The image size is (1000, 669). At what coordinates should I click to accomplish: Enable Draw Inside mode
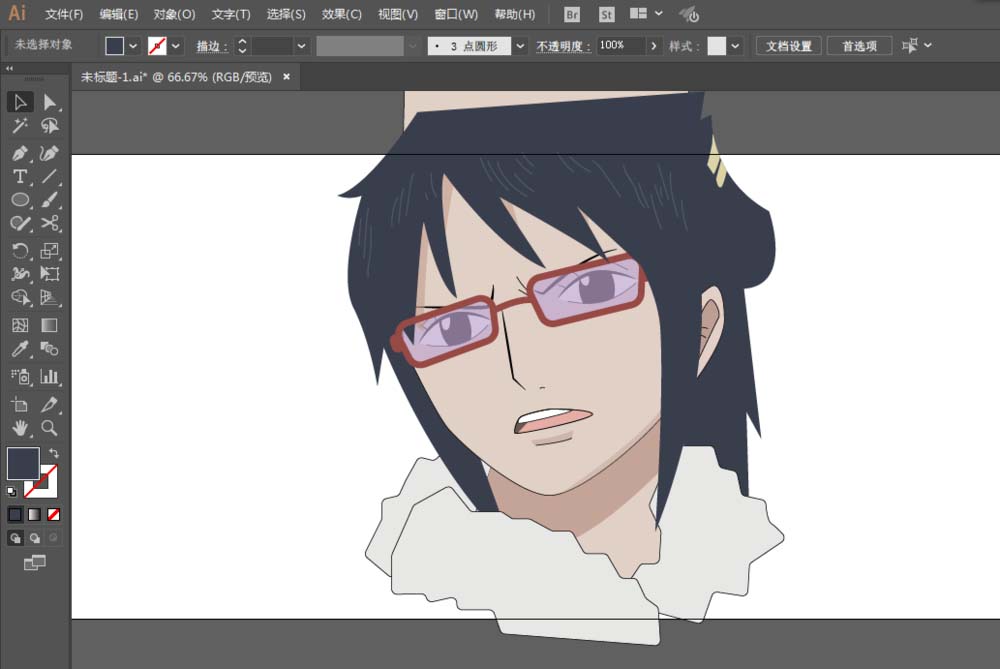[54, 538]
